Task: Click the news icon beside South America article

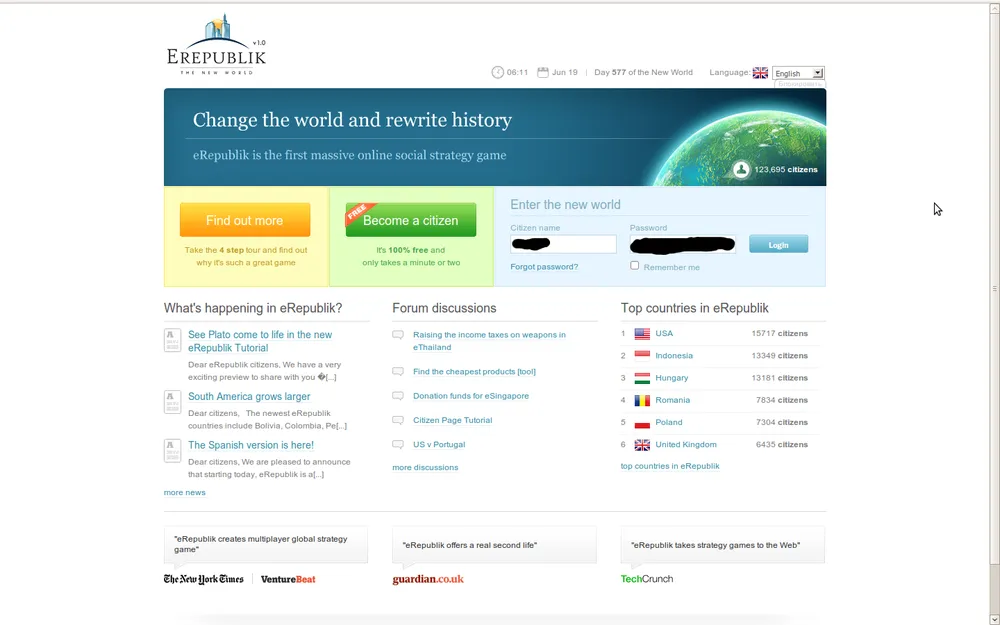Action: (x=172, y=402)
